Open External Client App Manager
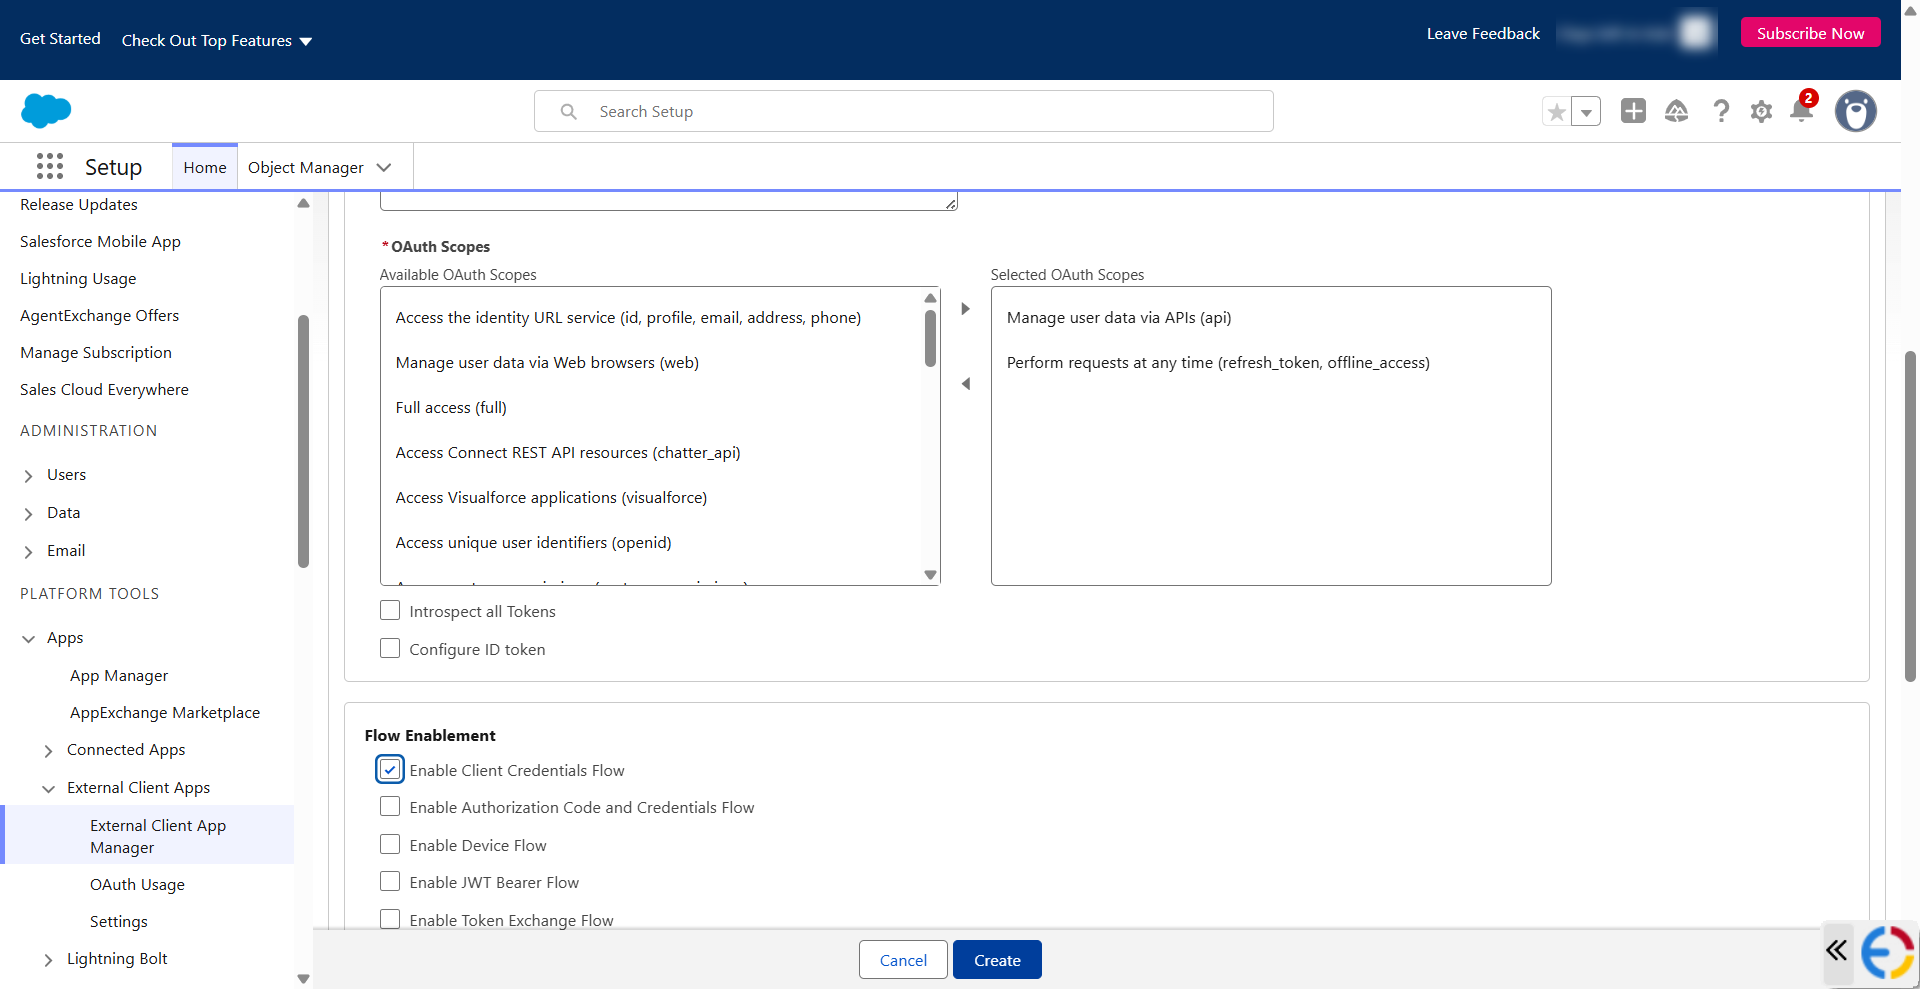Screen dimensions: 1920x989 [x=158, y=836]
